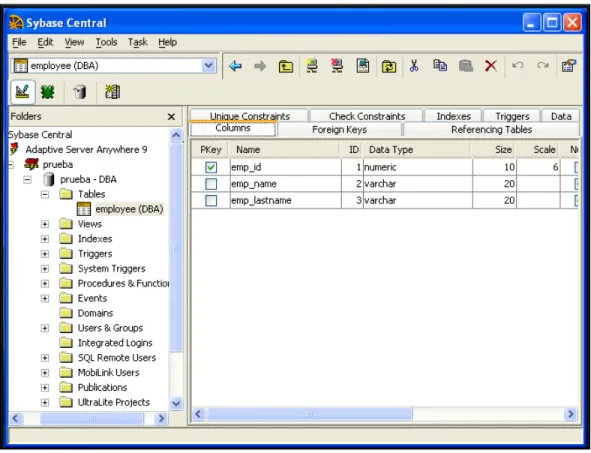Expand the Indexes folder node
Screen dimensions: 591x453
coord(45,239)
